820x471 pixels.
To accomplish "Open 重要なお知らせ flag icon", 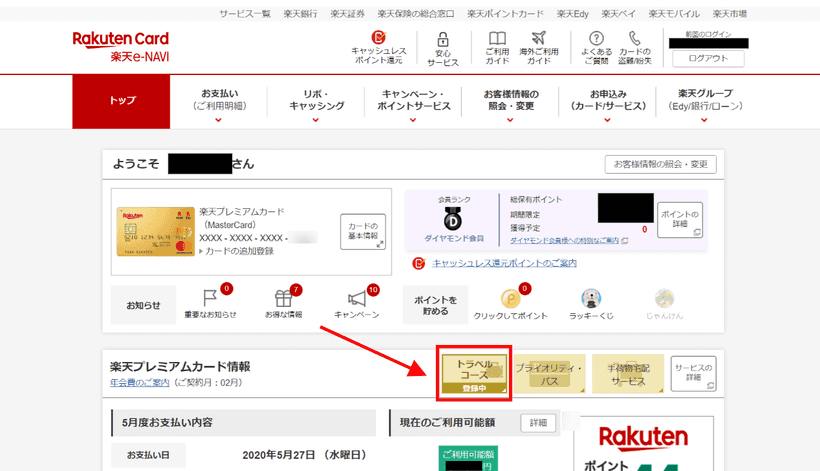I will pyautogui.click(x=210, y=303).
